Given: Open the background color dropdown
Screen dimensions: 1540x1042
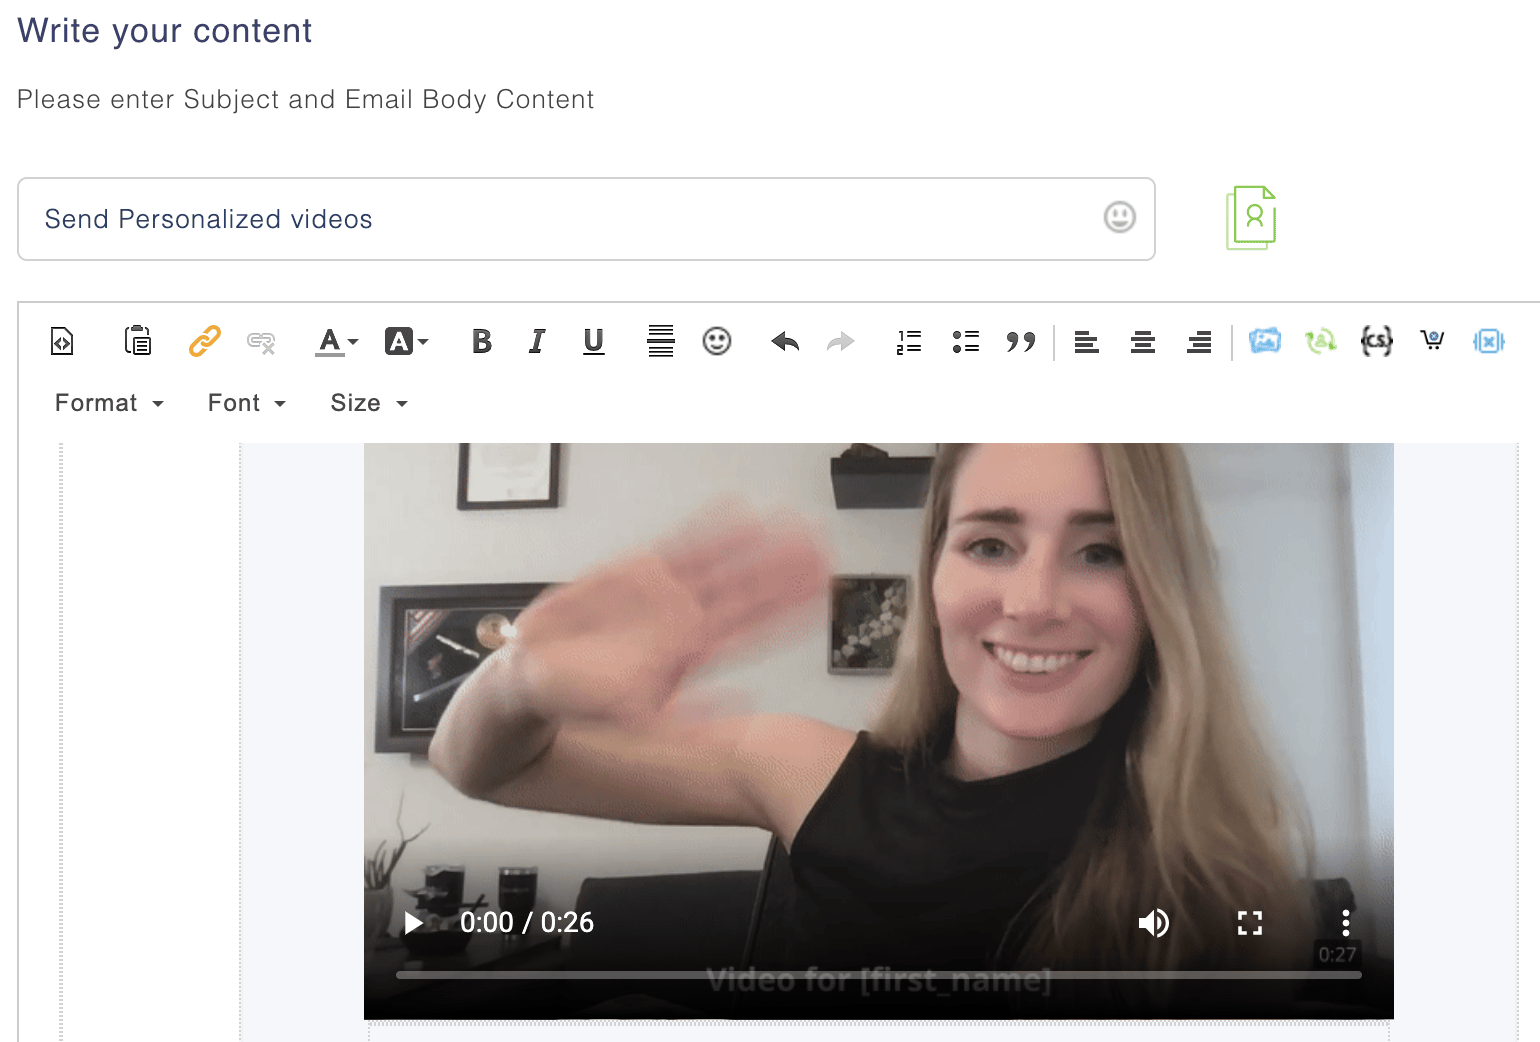Looking at the screenshot, I should pyautogui.click(x=407, y=342).
